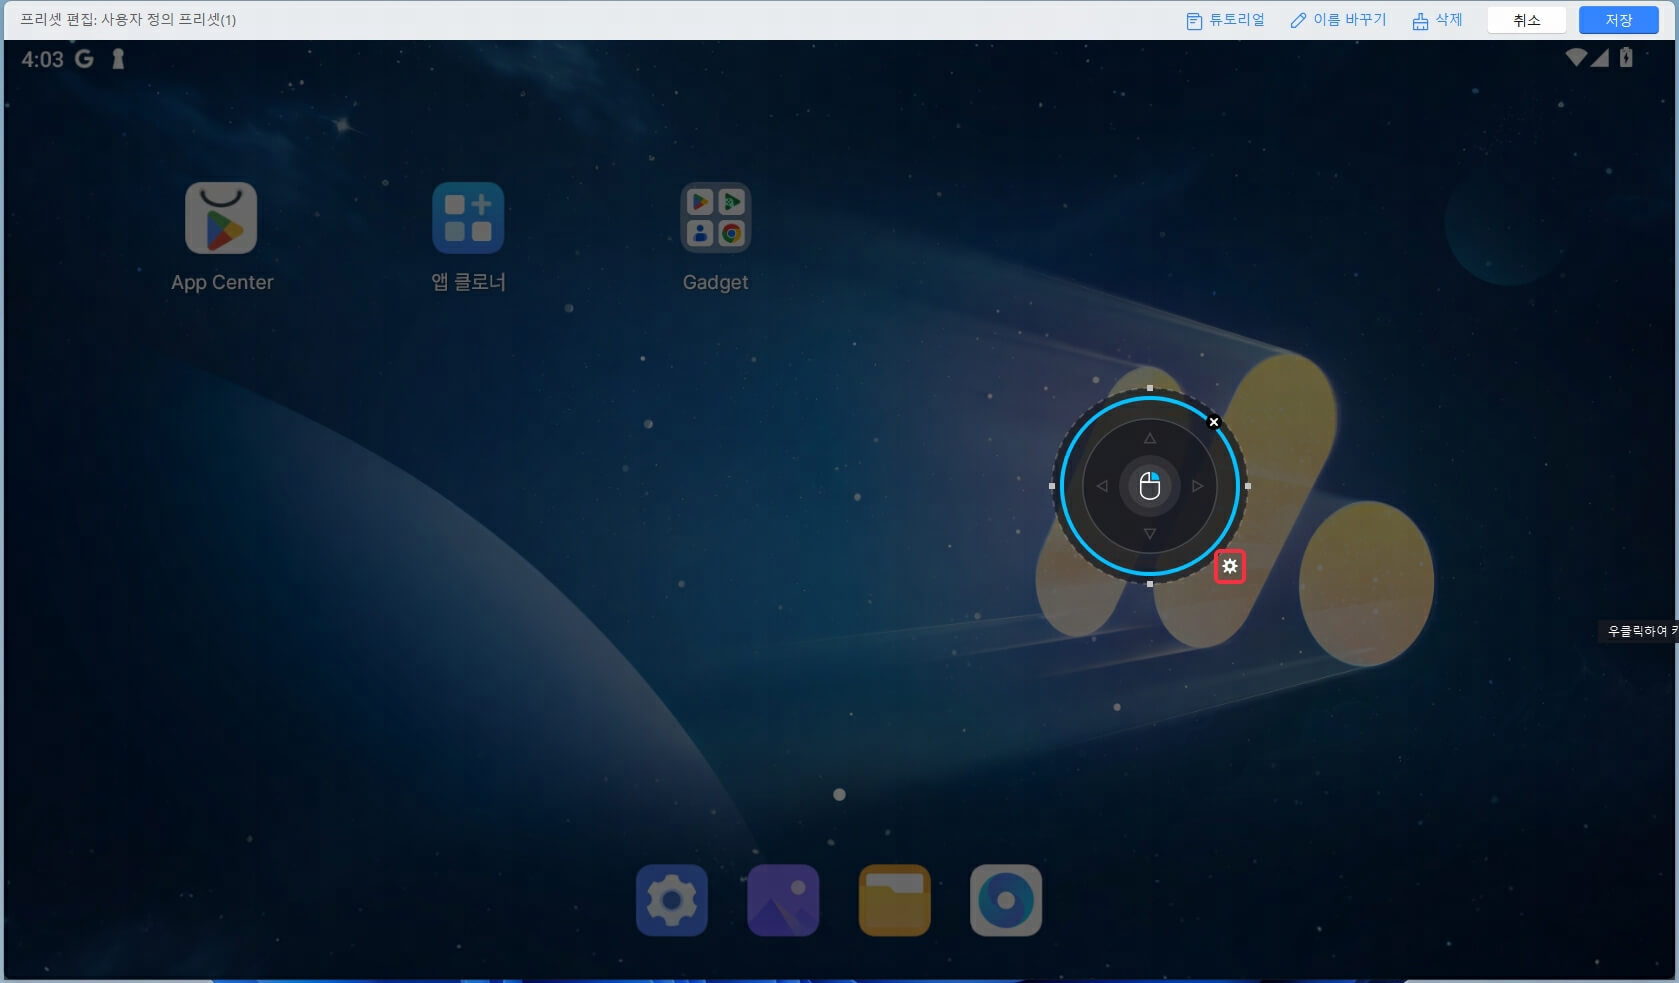This screenshot has height=983, width=1679.
Task: Click the App Center label text
Action: [x=222, y=282]
